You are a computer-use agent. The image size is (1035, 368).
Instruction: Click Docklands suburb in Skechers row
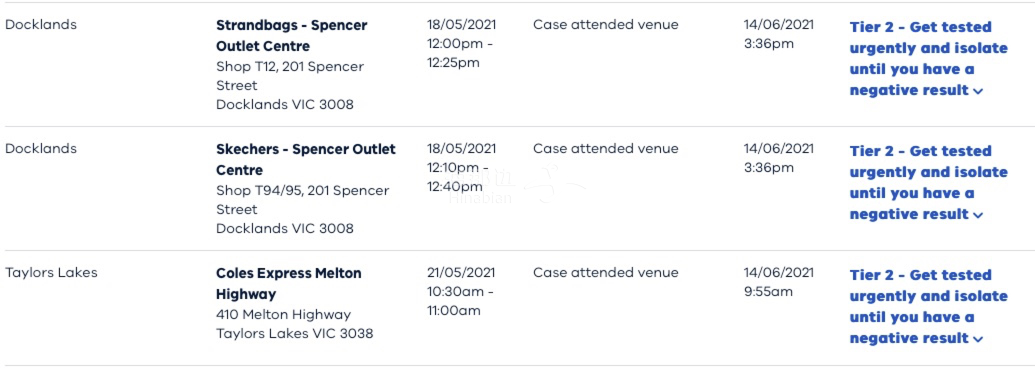coord(40,148)
